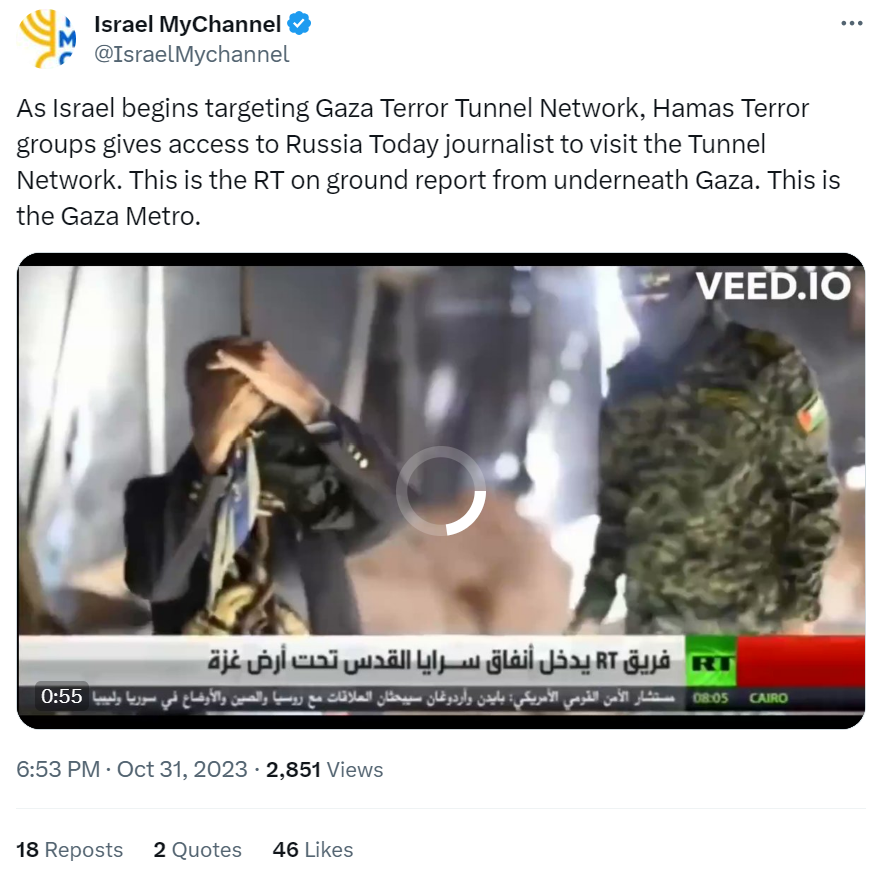Open the Israel MyChannel display name
The image size is (882, 884).
click(x=187, y=24)
